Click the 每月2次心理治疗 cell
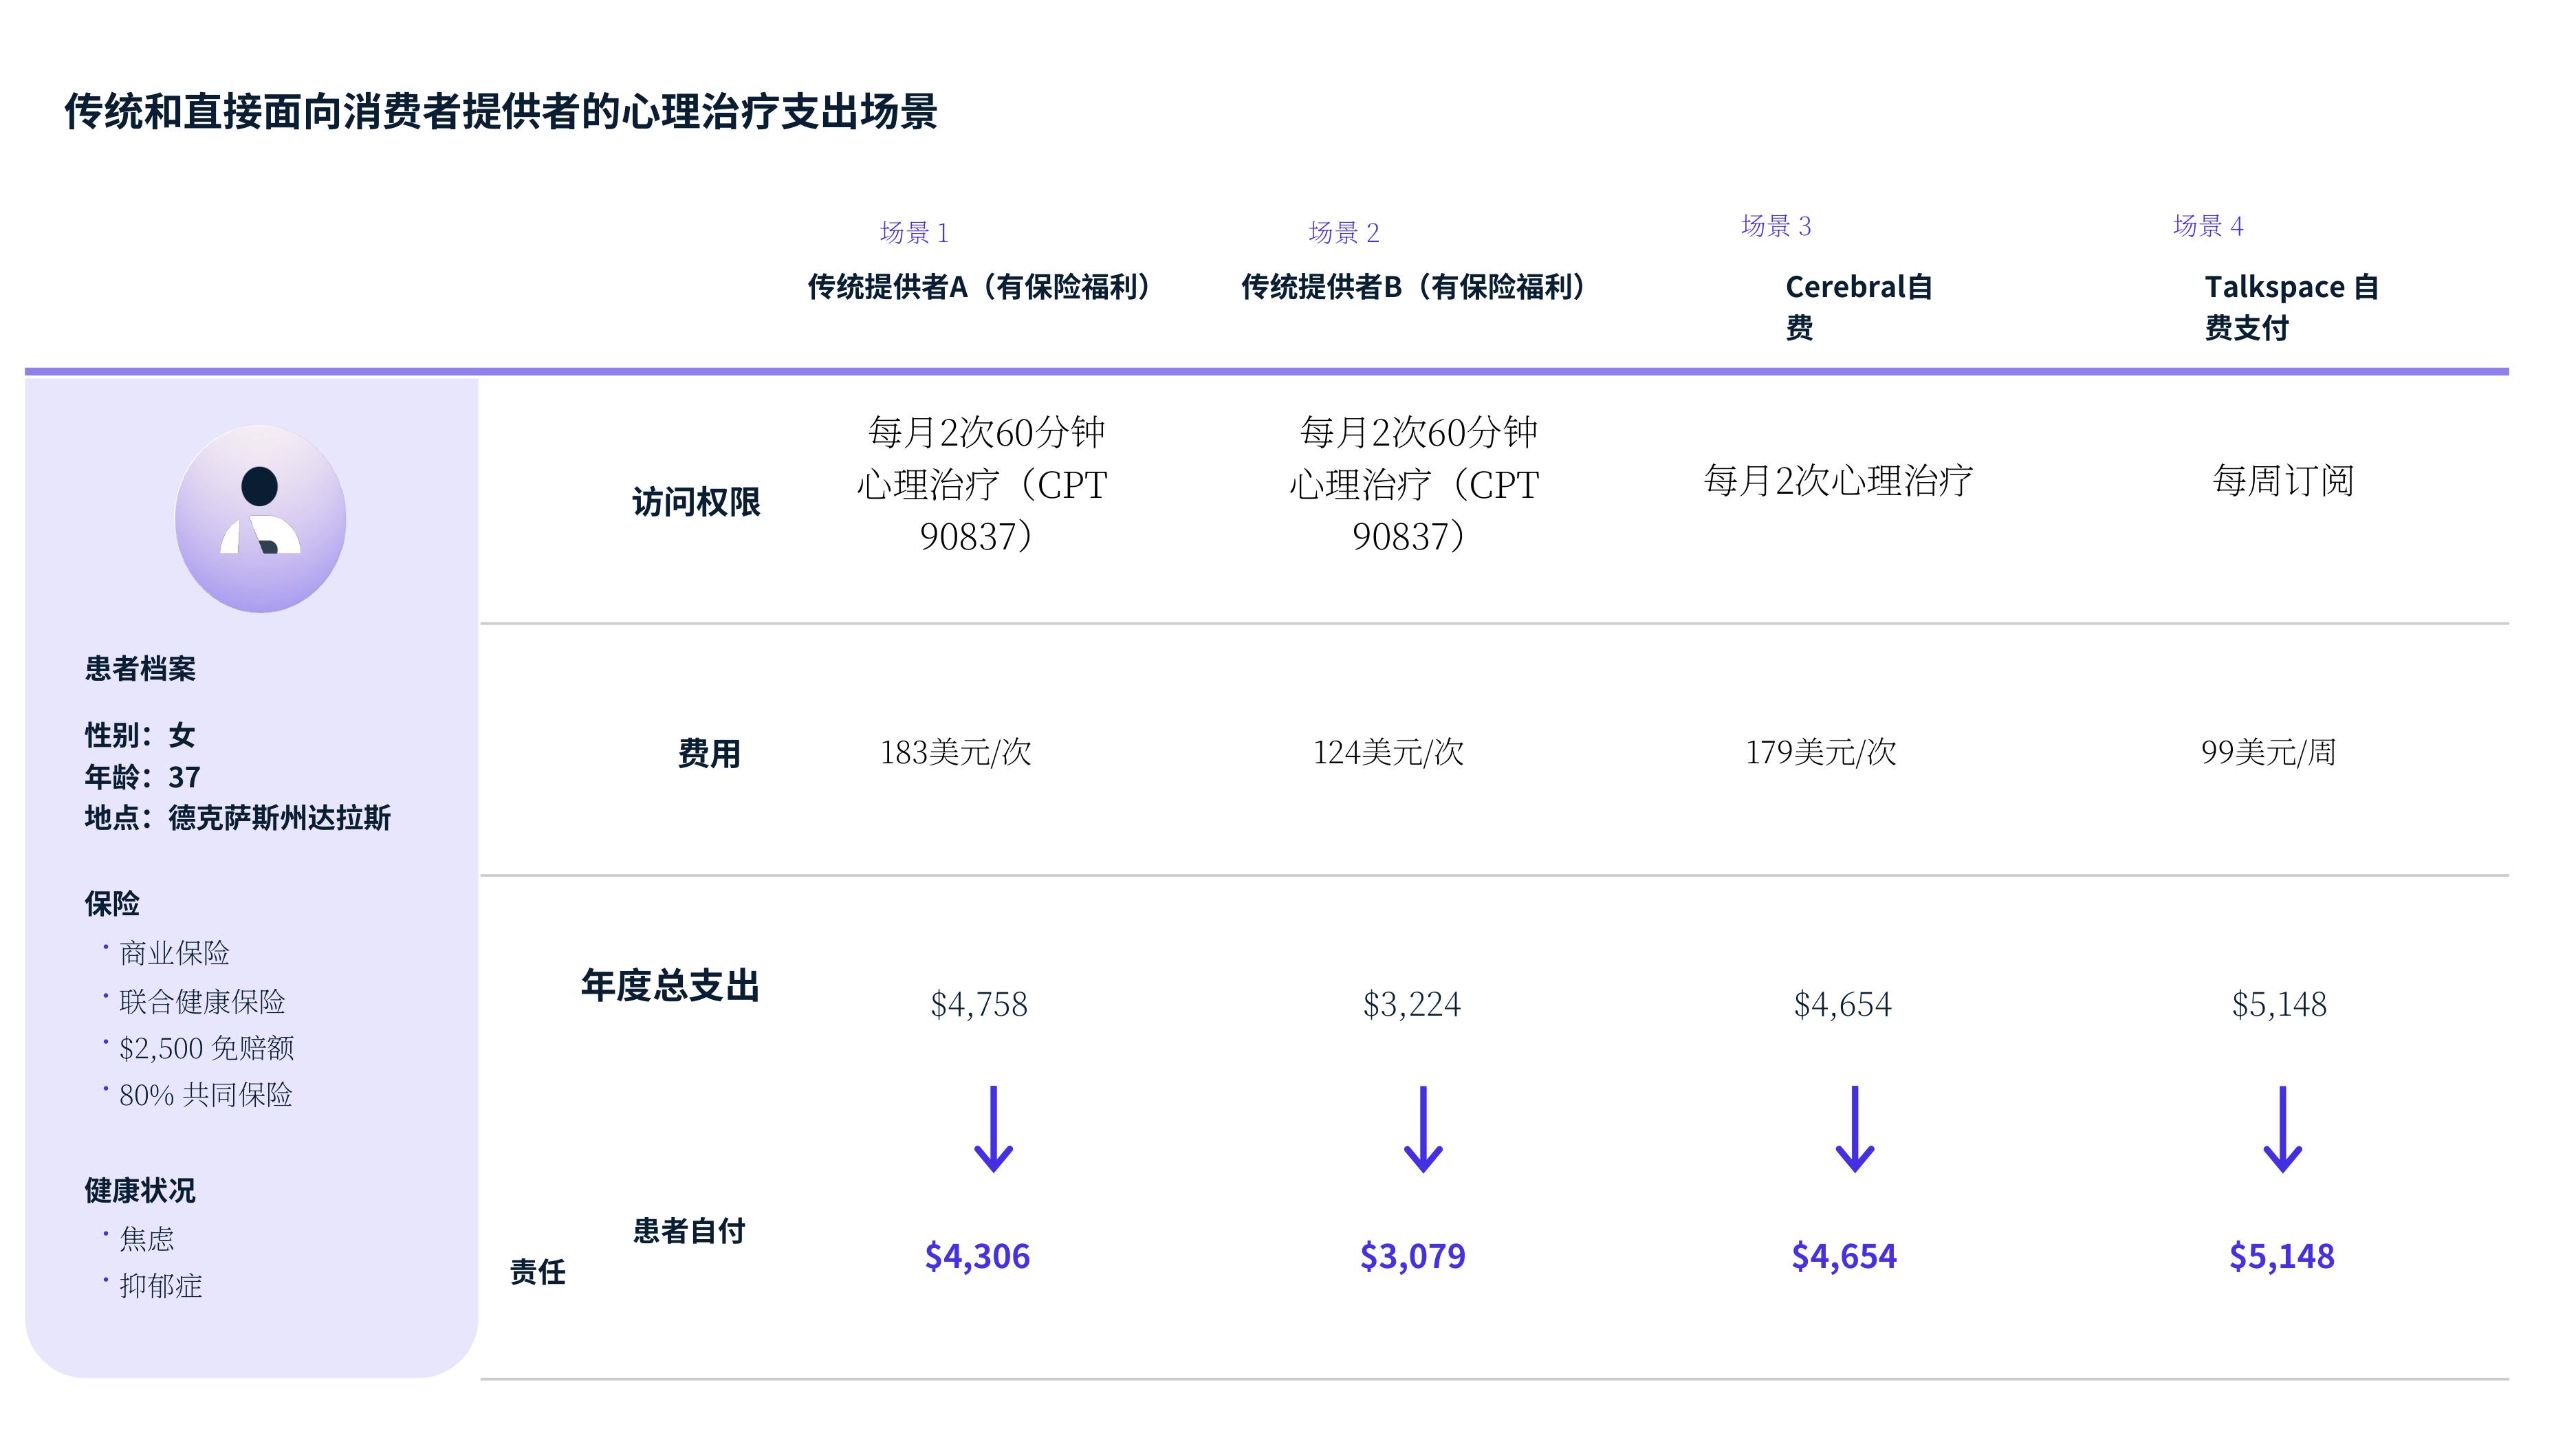2576x1442 pixels. pos(1838,481)
